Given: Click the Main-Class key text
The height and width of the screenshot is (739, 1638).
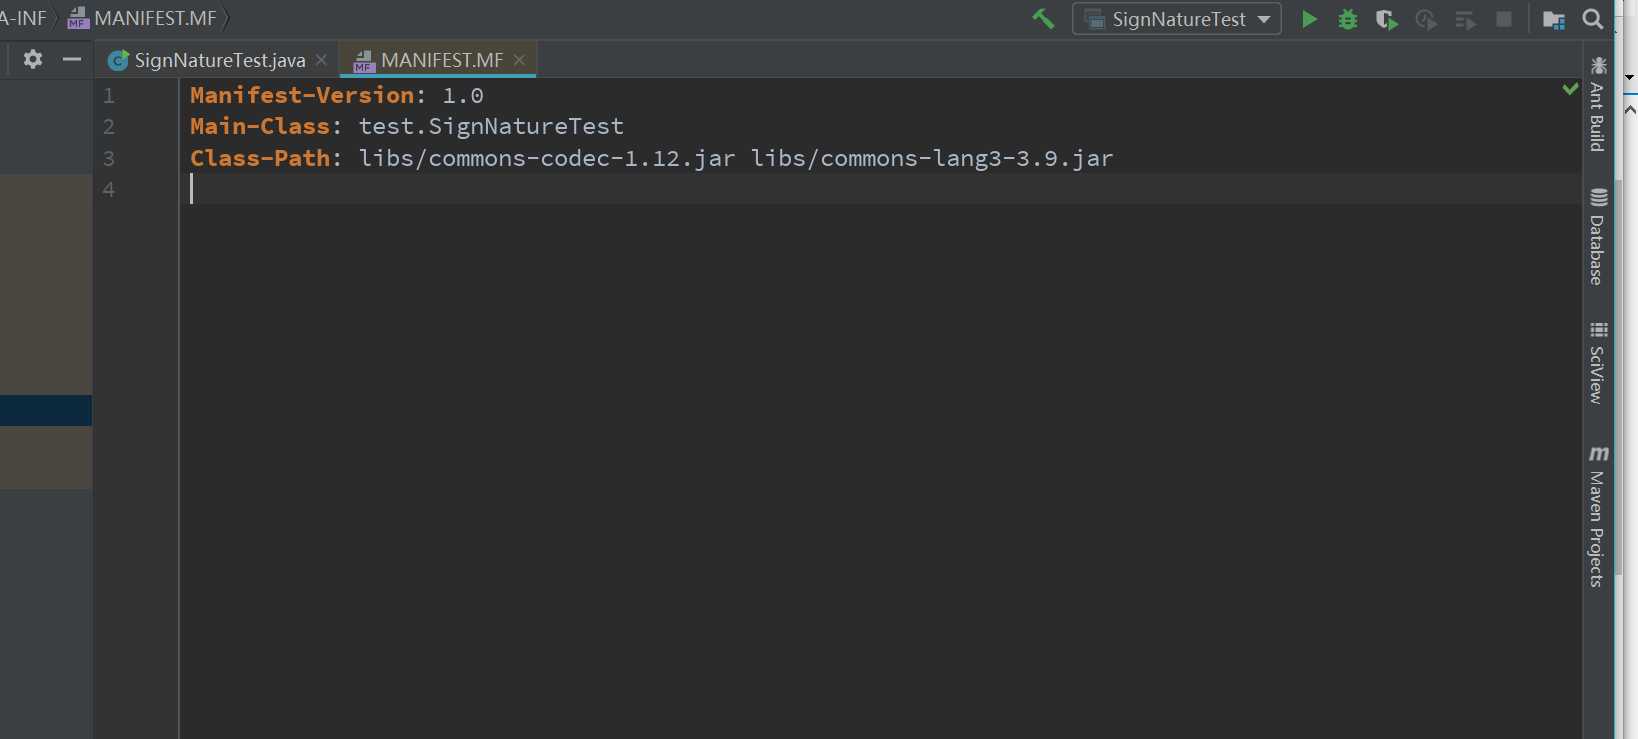Looking at the screenshot, I should tap(260, 126).
